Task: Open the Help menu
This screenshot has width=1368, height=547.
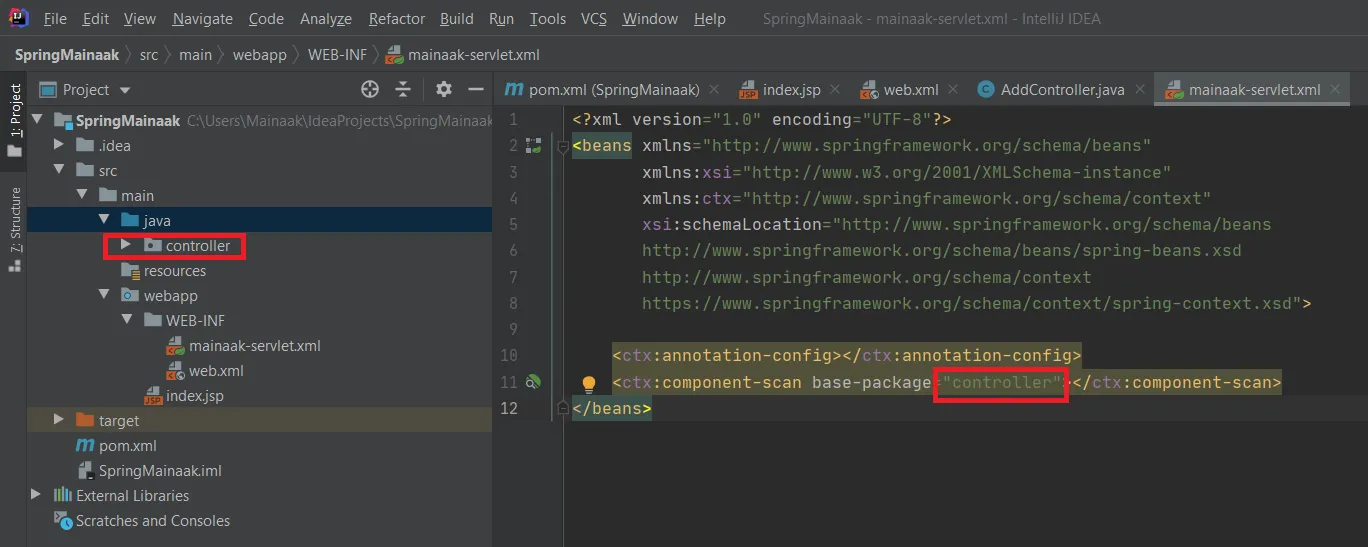Action: click(710, 19)
